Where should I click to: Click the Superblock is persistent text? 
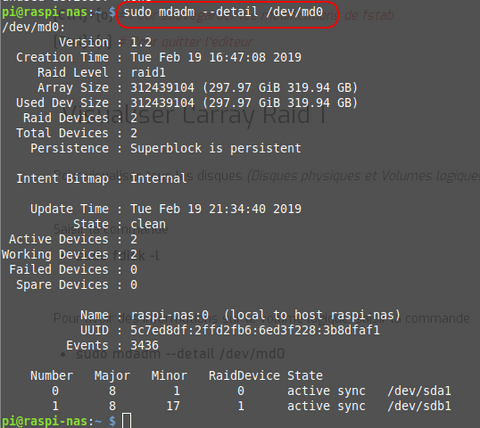point(216,148)
